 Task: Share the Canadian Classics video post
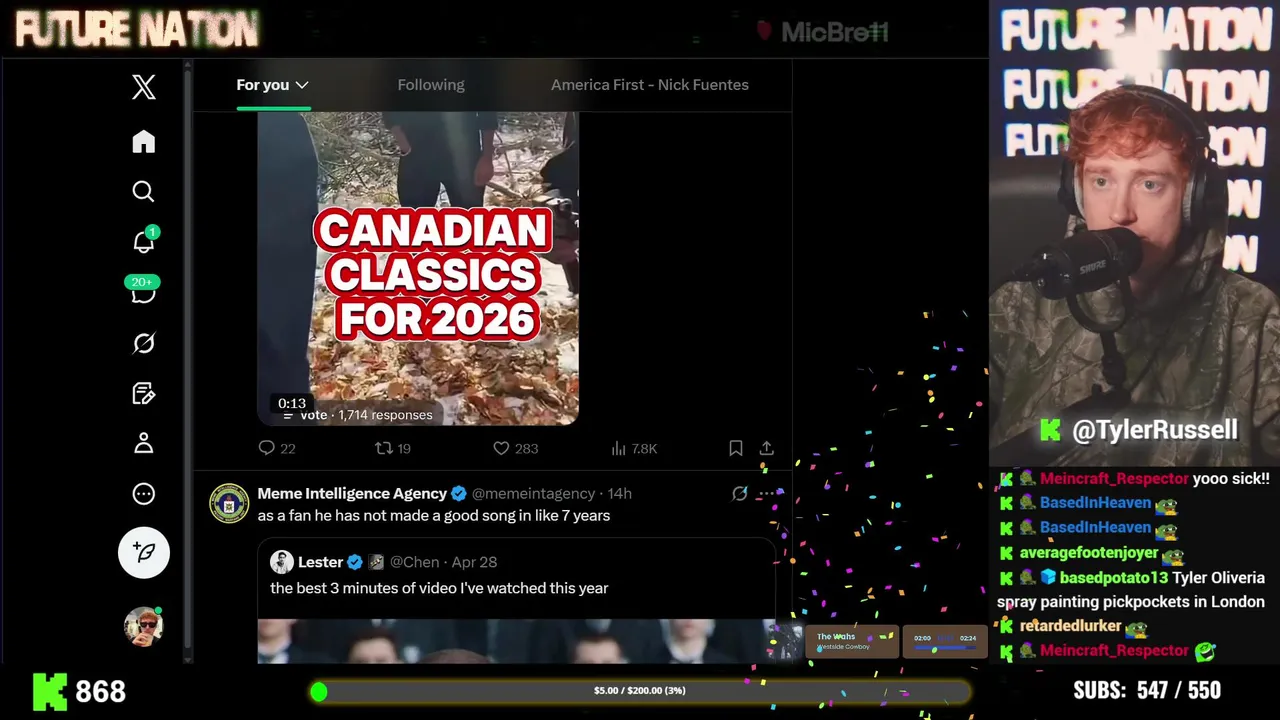767,448
